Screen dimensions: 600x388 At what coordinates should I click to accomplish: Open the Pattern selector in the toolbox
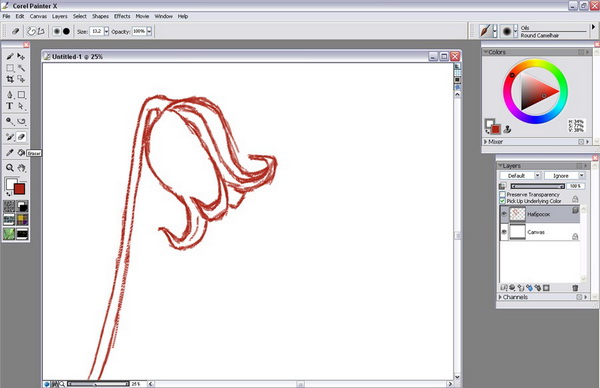[x=9, y=220]
